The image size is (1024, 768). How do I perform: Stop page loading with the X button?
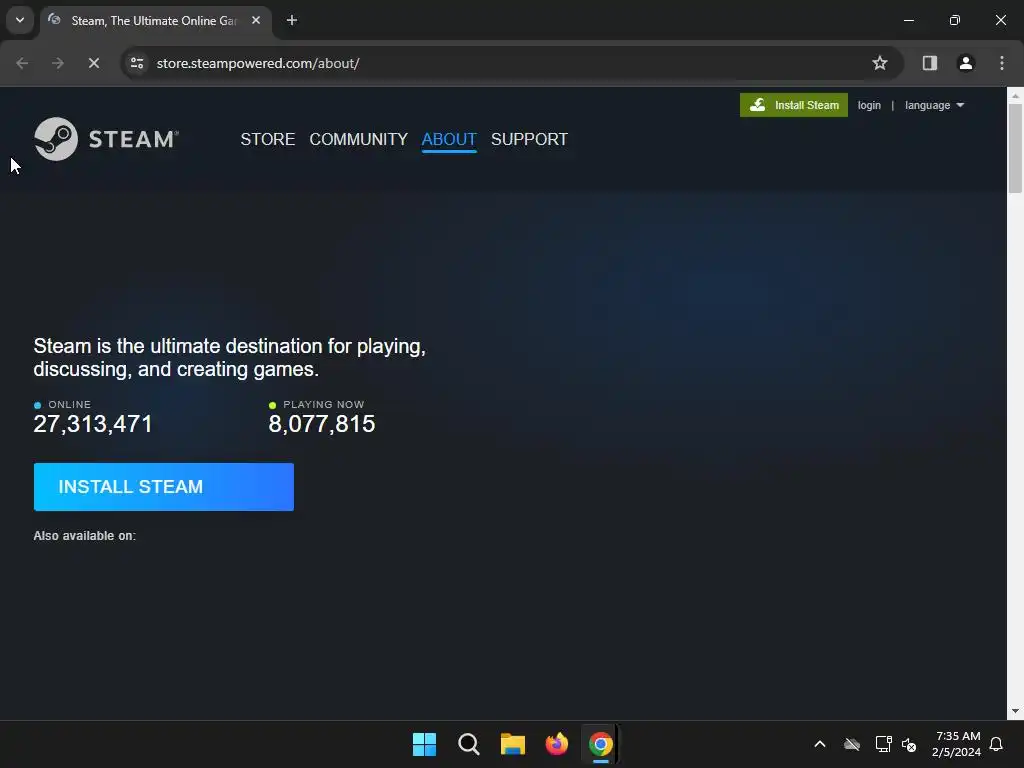(93, 63)
